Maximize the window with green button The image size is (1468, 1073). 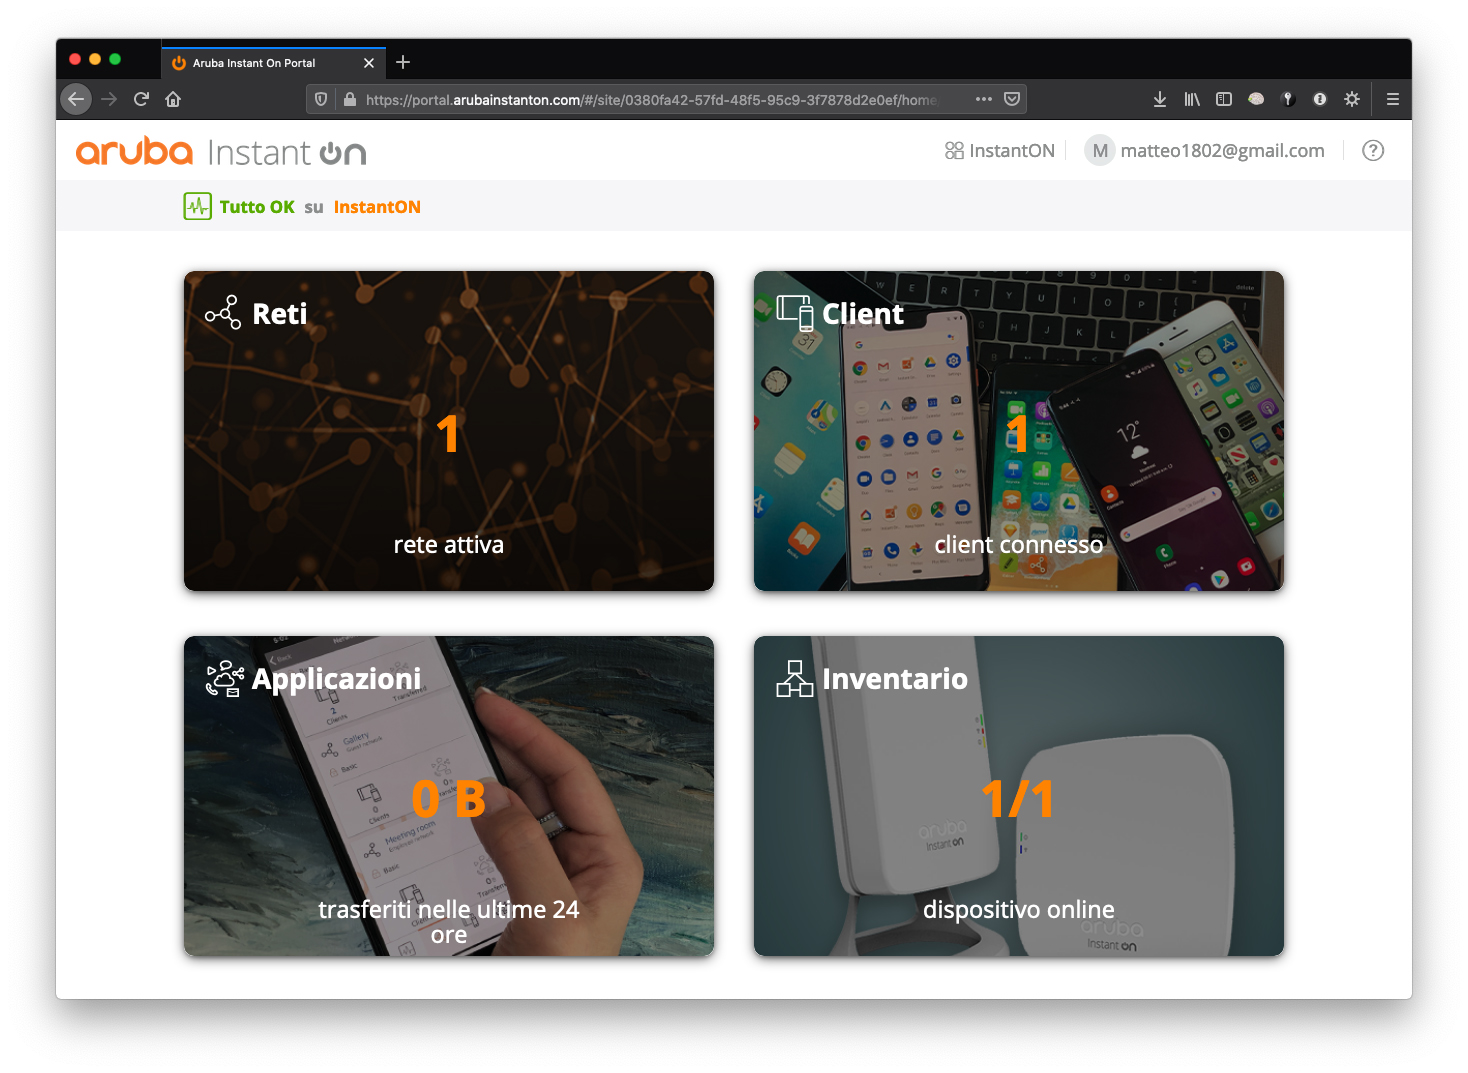(x=115, y=59)
